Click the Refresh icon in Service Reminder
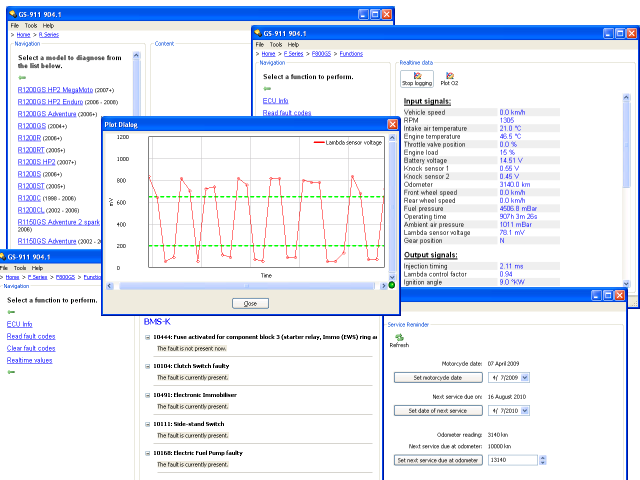This screenshot has width=640, height=480. [x=399, y=340]
